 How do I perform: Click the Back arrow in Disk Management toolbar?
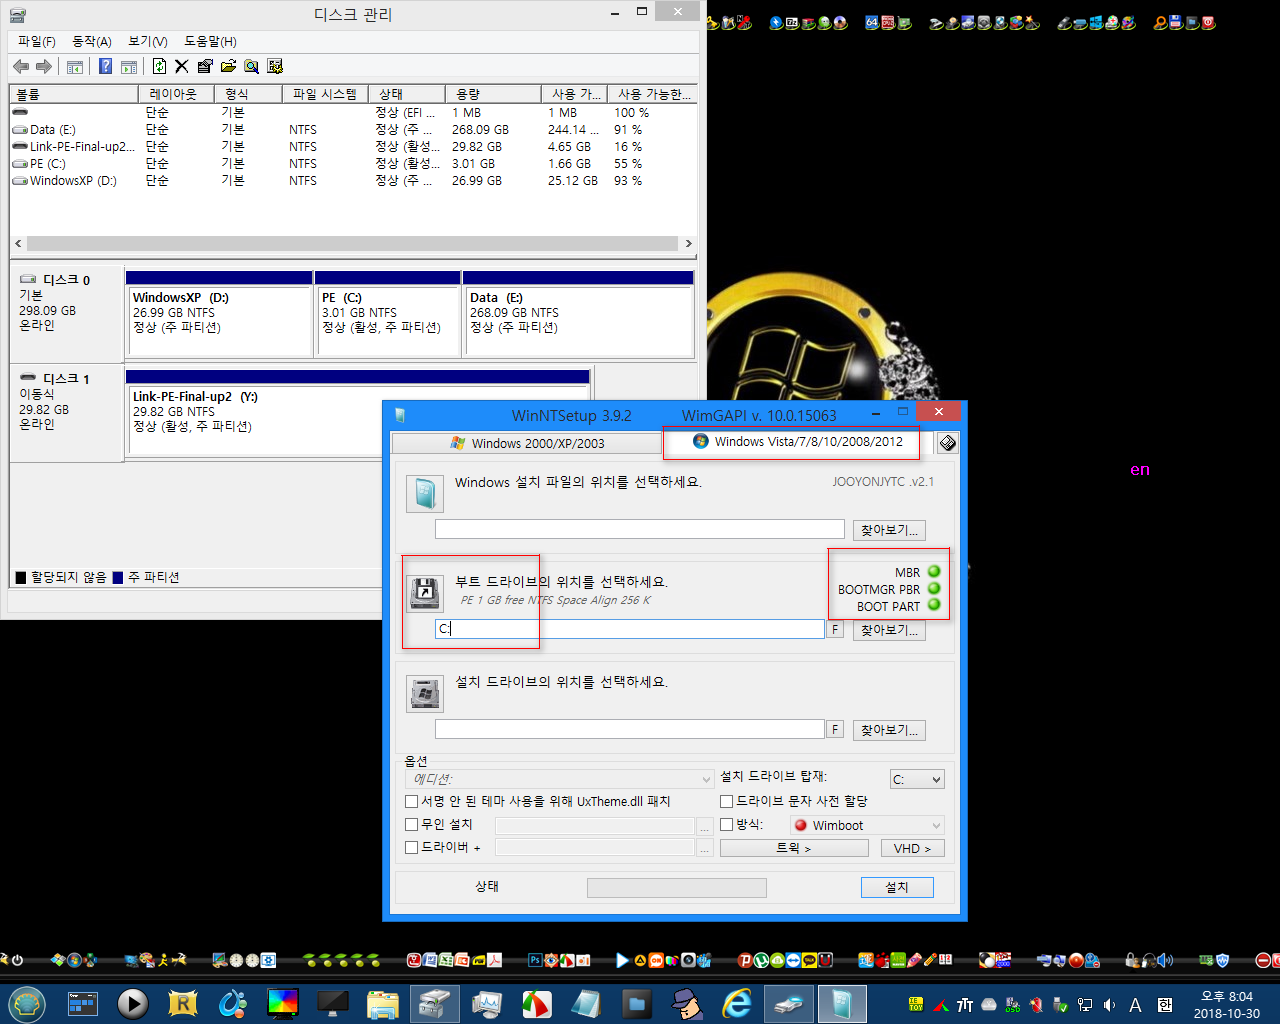pyautogui.click(x=21, y=66)
